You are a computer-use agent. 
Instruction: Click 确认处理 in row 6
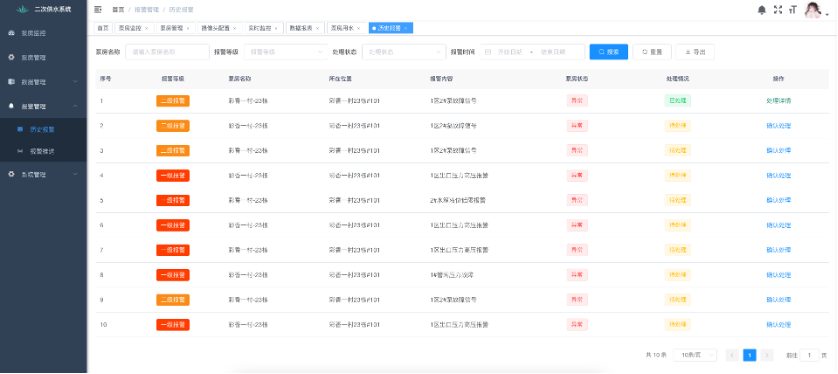(778, 225)
